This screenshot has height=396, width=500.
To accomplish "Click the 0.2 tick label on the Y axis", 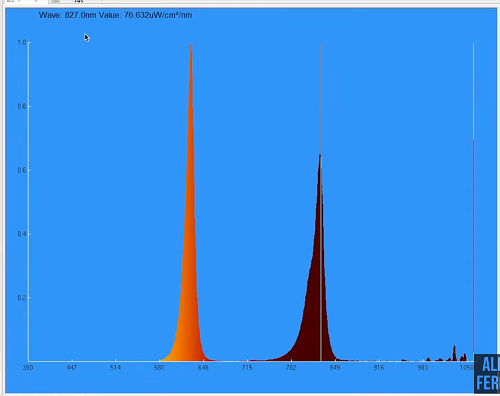I will click(x=22, y=297).
